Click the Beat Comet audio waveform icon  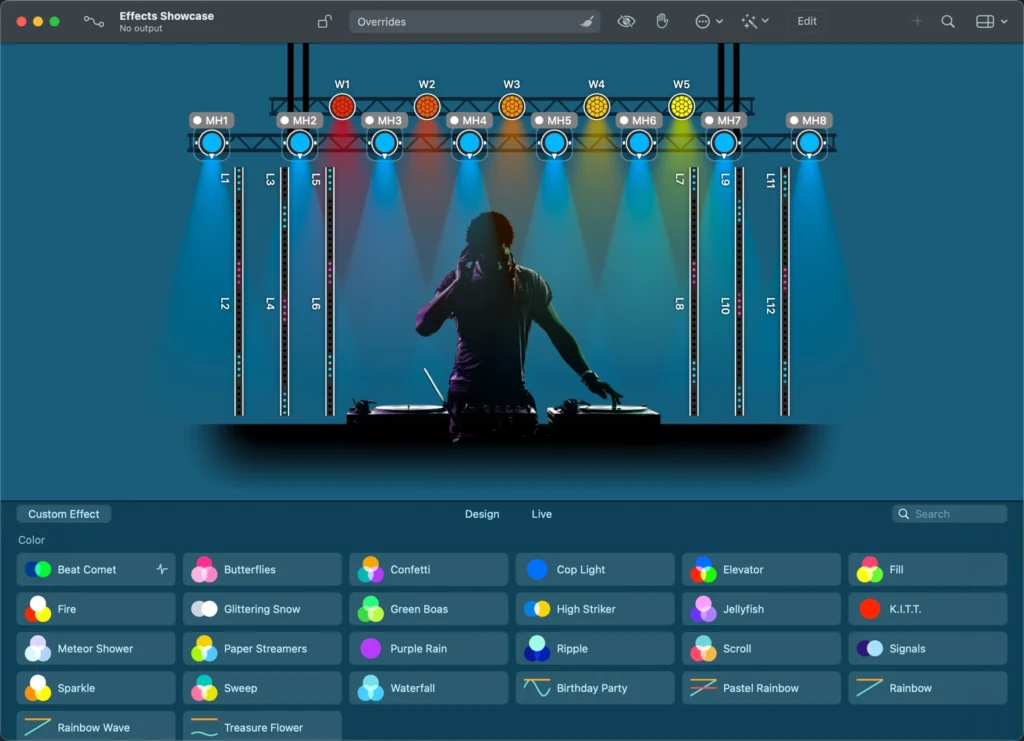(x=162, y=570)
